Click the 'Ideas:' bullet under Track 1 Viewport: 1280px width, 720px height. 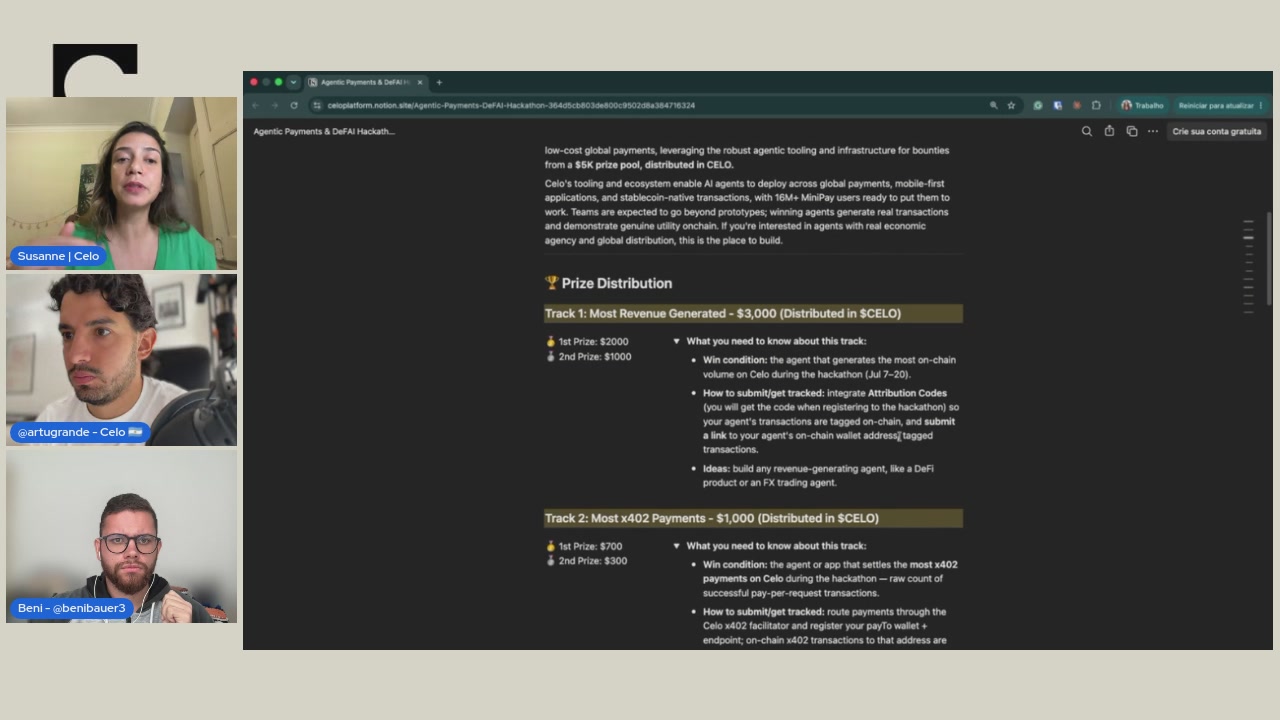[x=716, y=469]
